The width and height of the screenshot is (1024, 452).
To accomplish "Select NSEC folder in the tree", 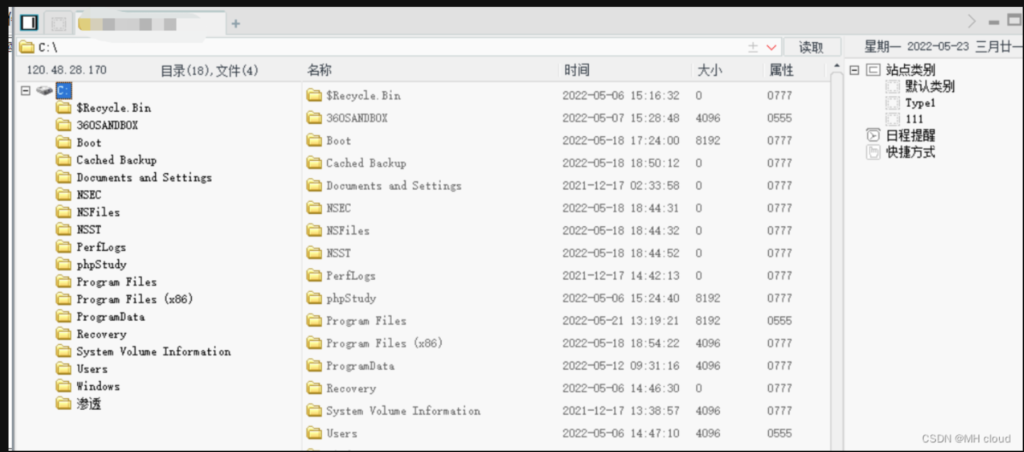I will [x=89, y=195].
